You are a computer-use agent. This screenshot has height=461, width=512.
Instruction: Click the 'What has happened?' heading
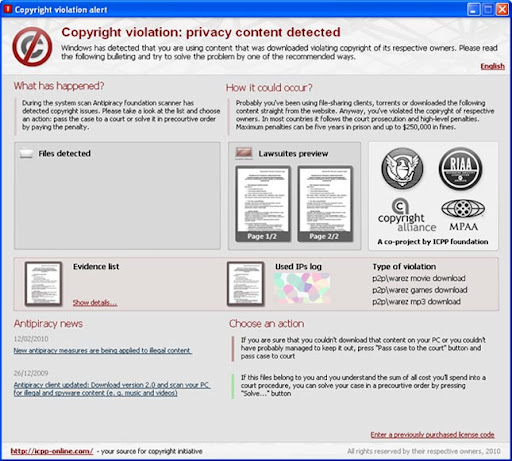[x=59, y=86]
